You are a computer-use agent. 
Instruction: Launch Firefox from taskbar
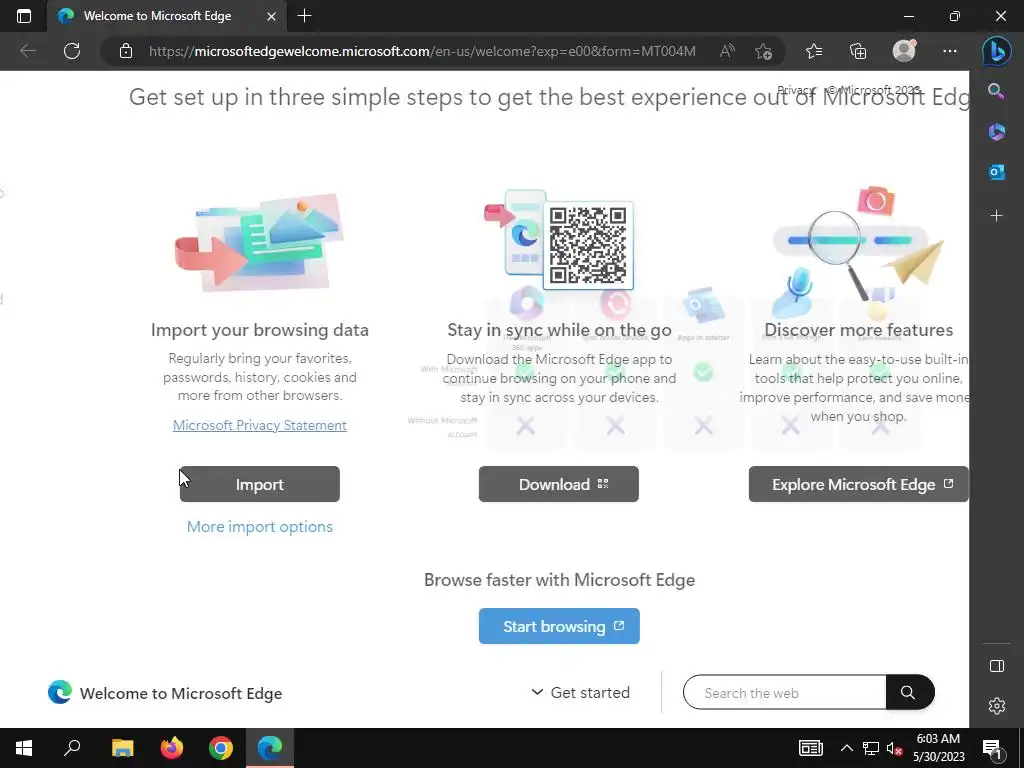tap(172, 748)
